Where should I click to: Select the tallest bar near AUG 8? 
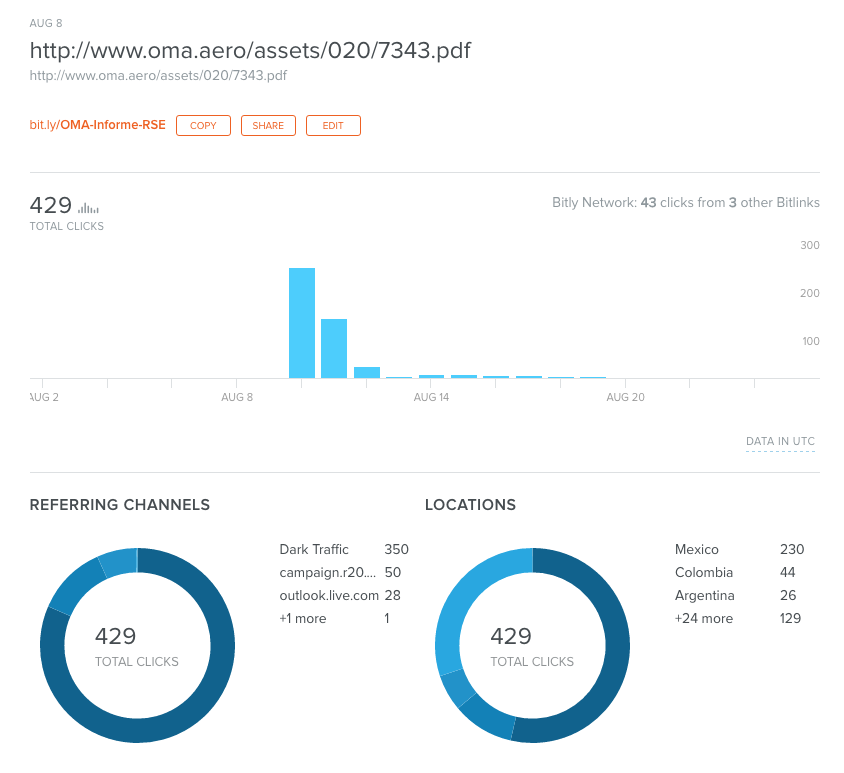click(x=302, y=320)
